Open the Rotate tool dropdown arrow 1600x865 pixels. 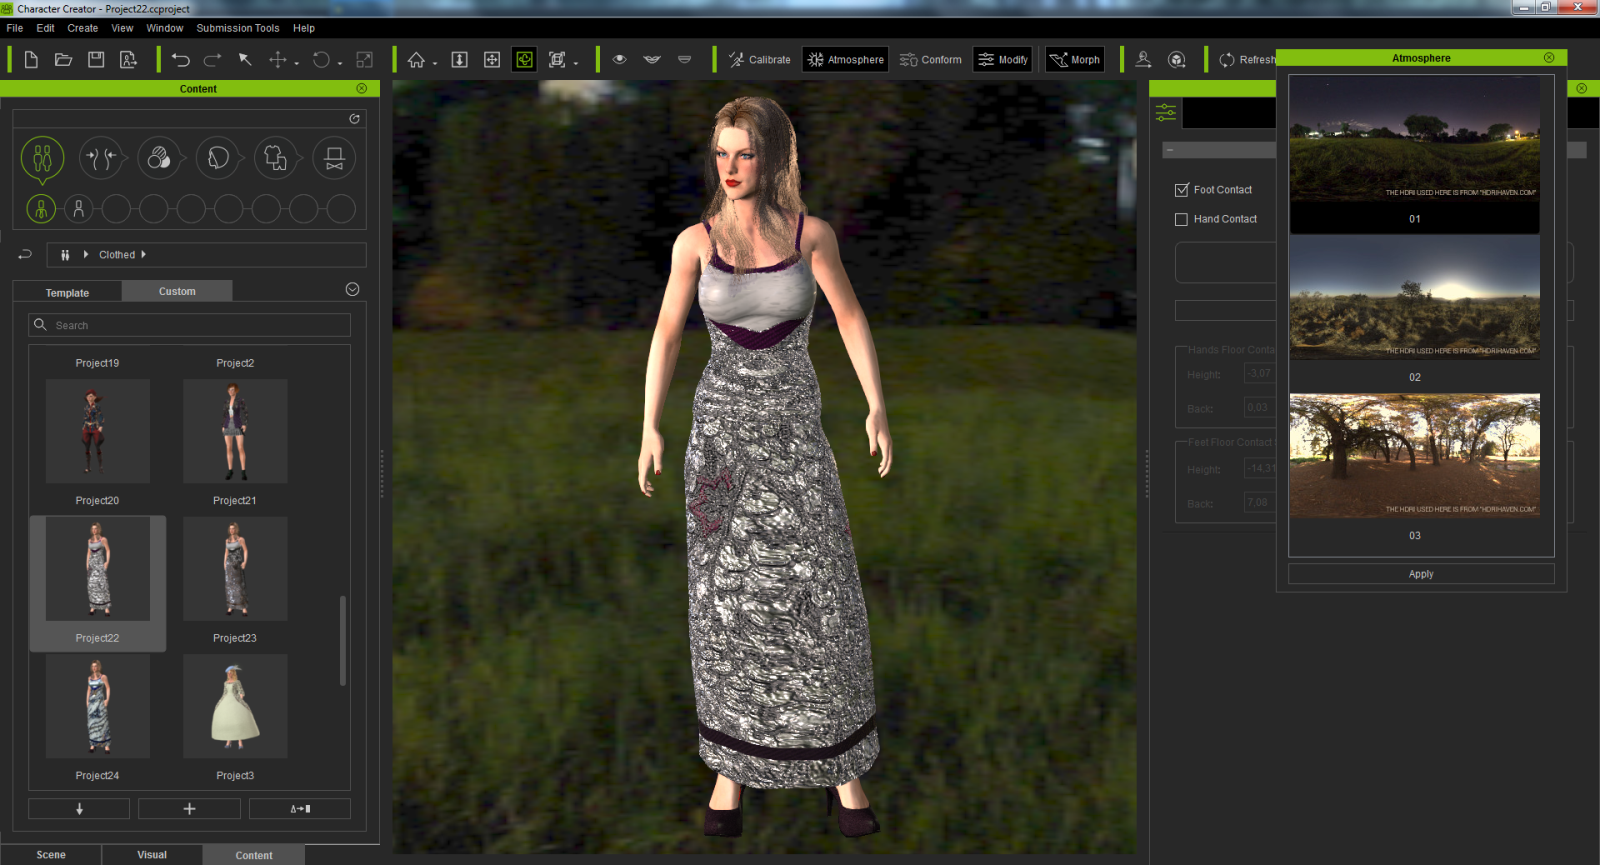pos(340,64)
